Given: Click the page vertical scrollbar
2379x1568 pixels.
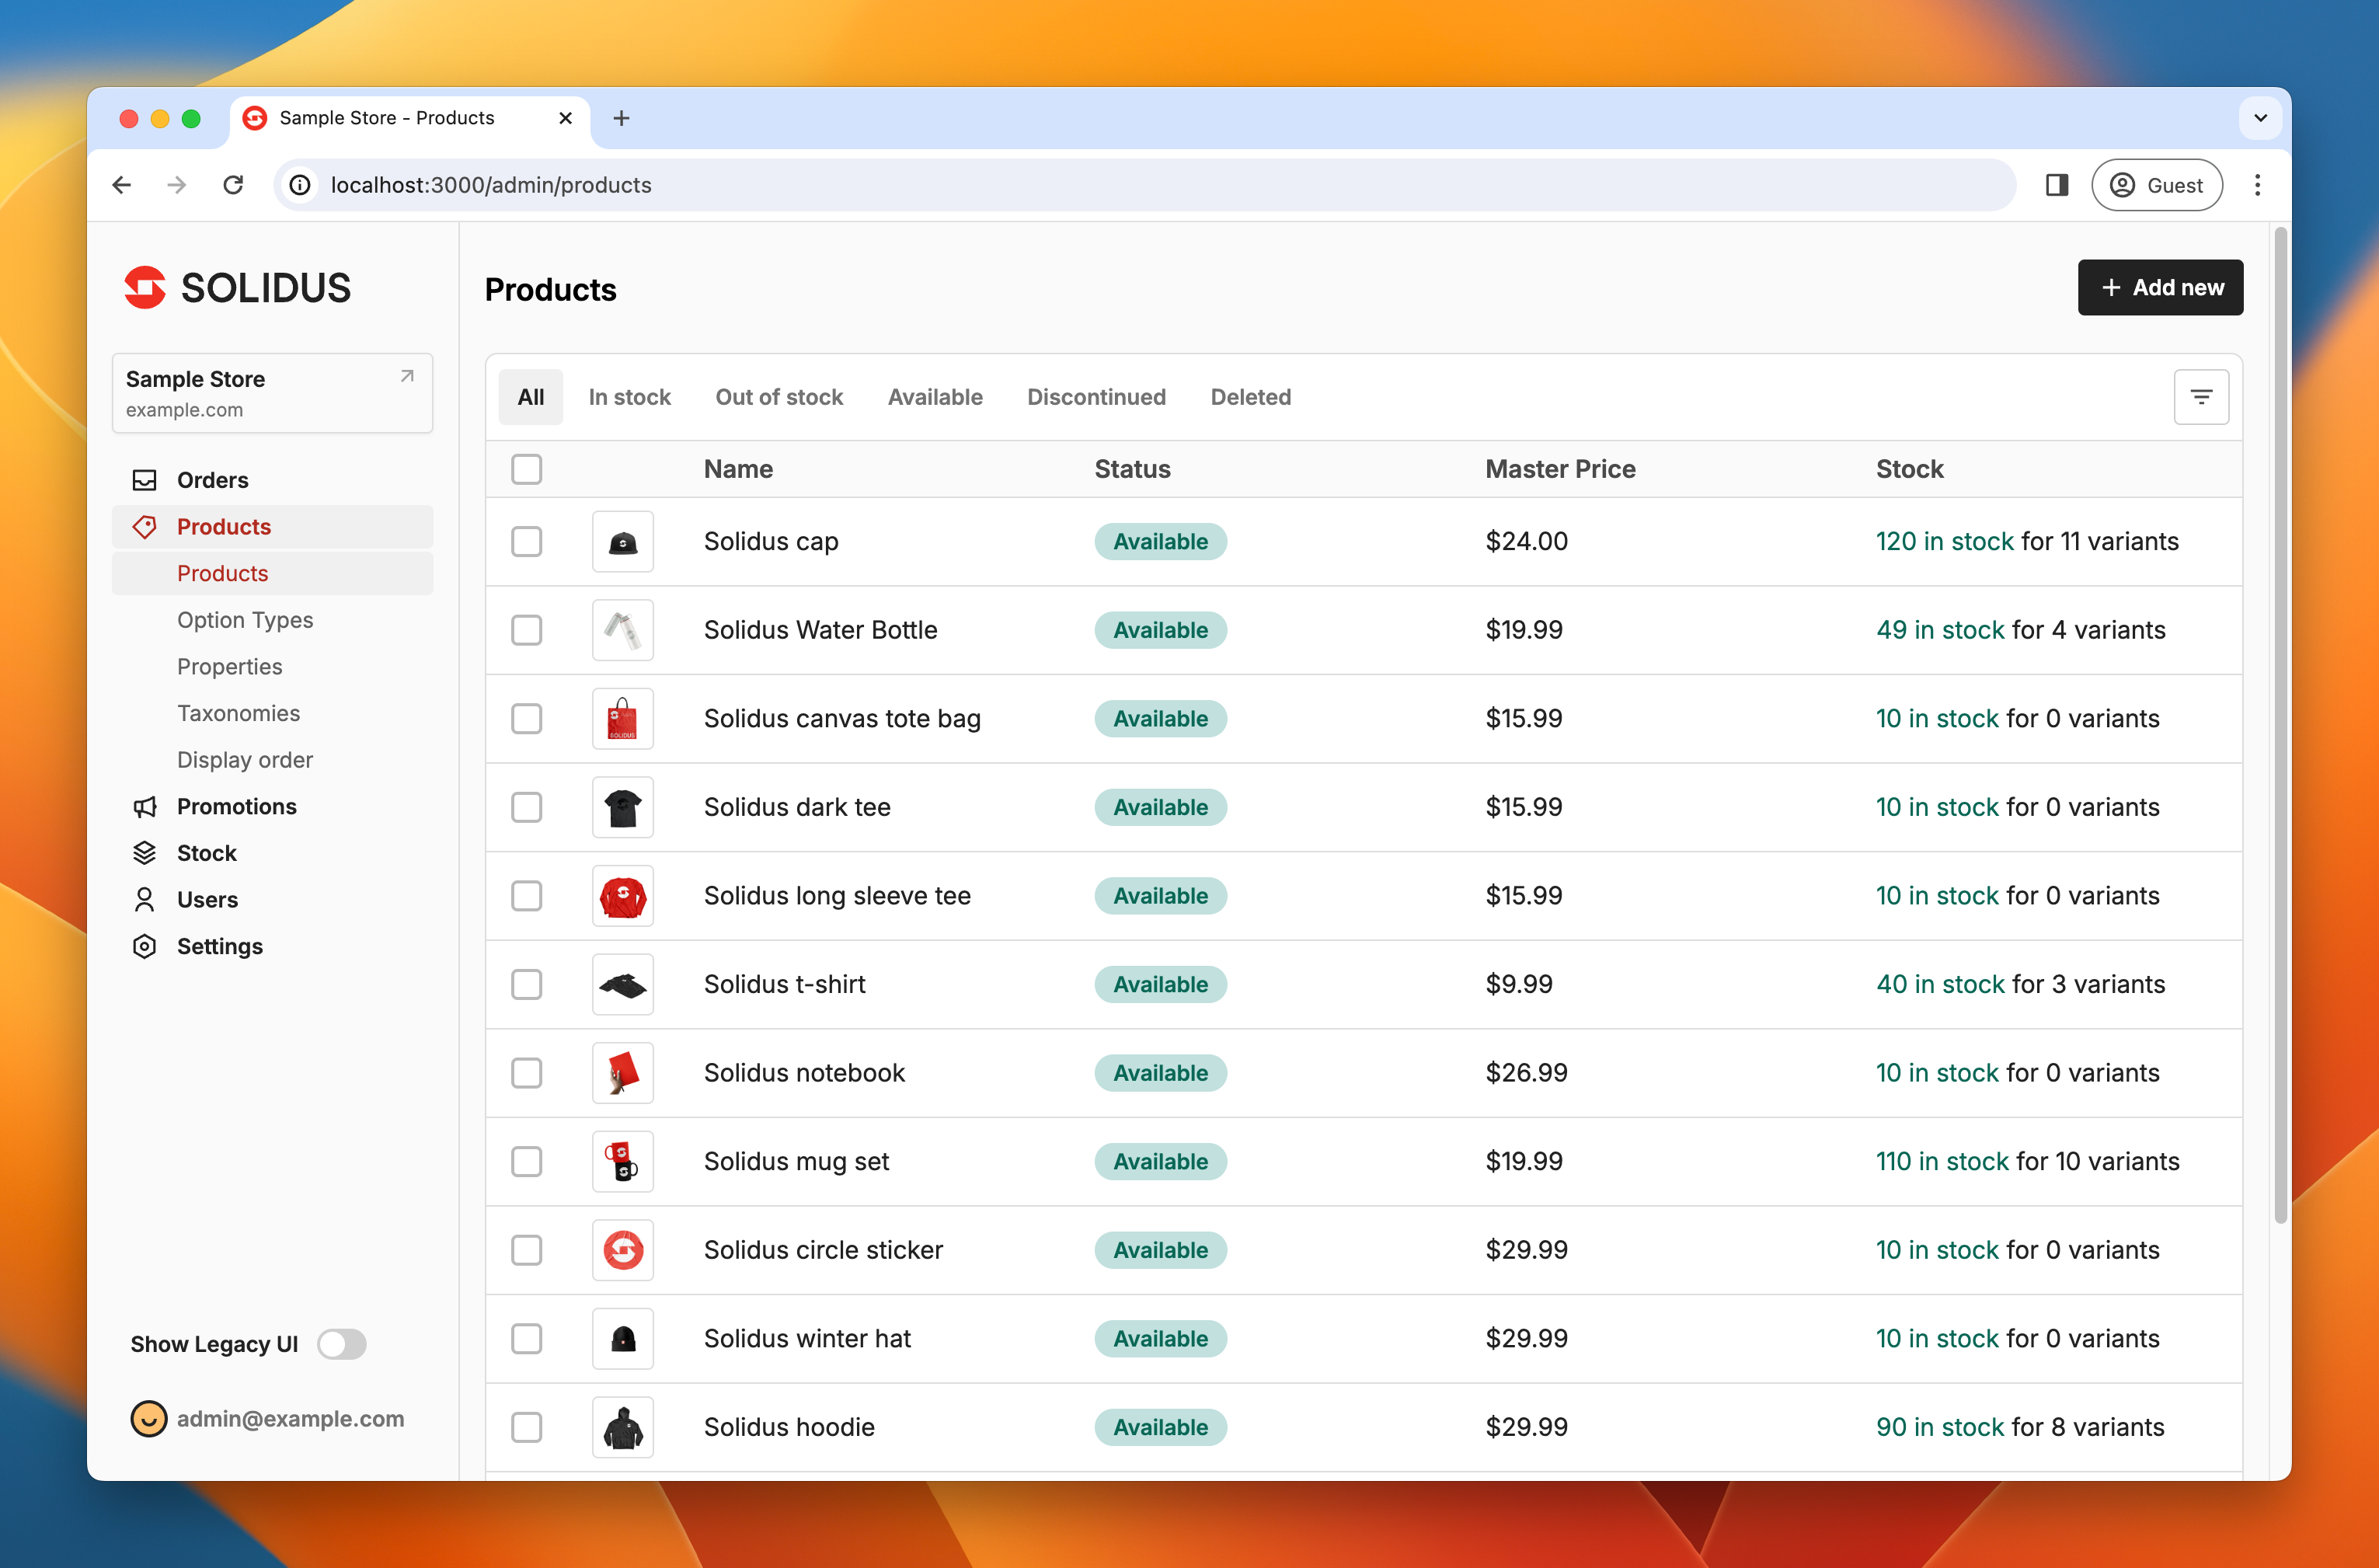Looking at the screenshot, I should (x=2280, y=726).
